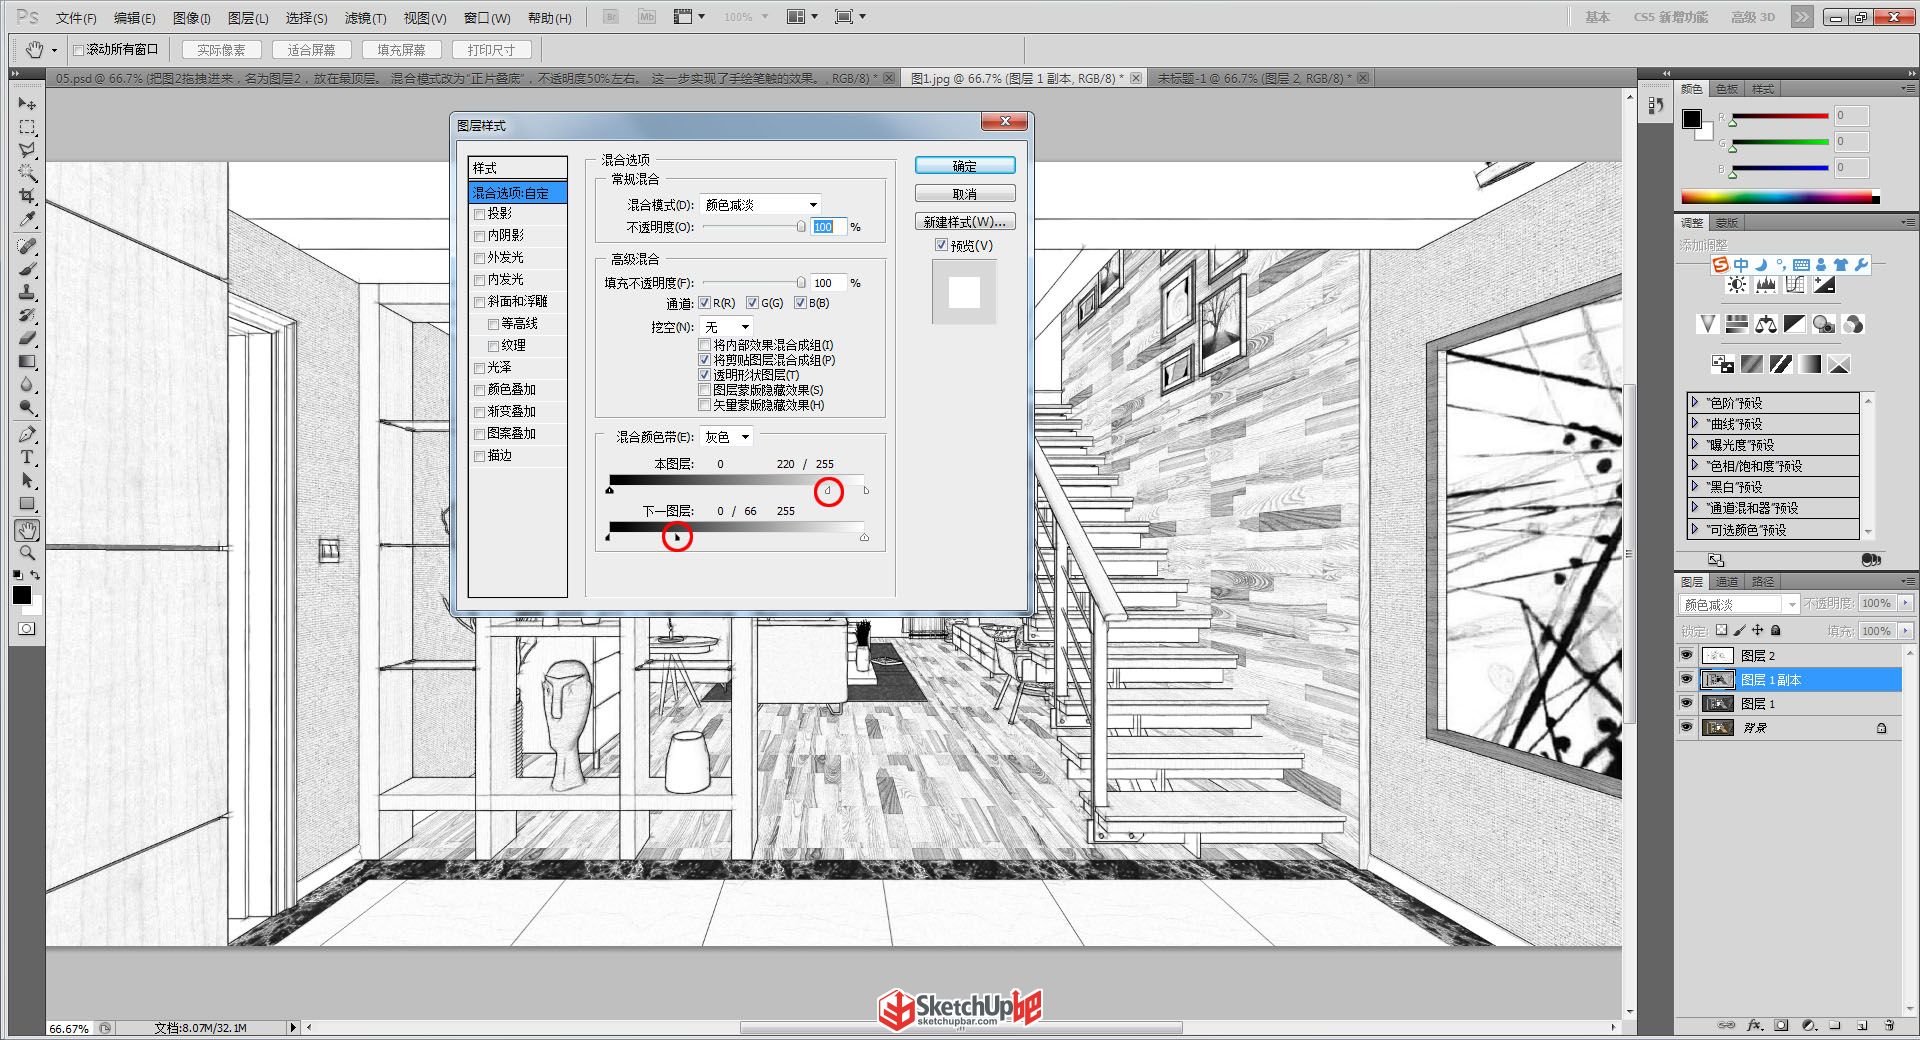Add a Curves adjustment
1920x1040 pixels.
[x=1795, y=285]
